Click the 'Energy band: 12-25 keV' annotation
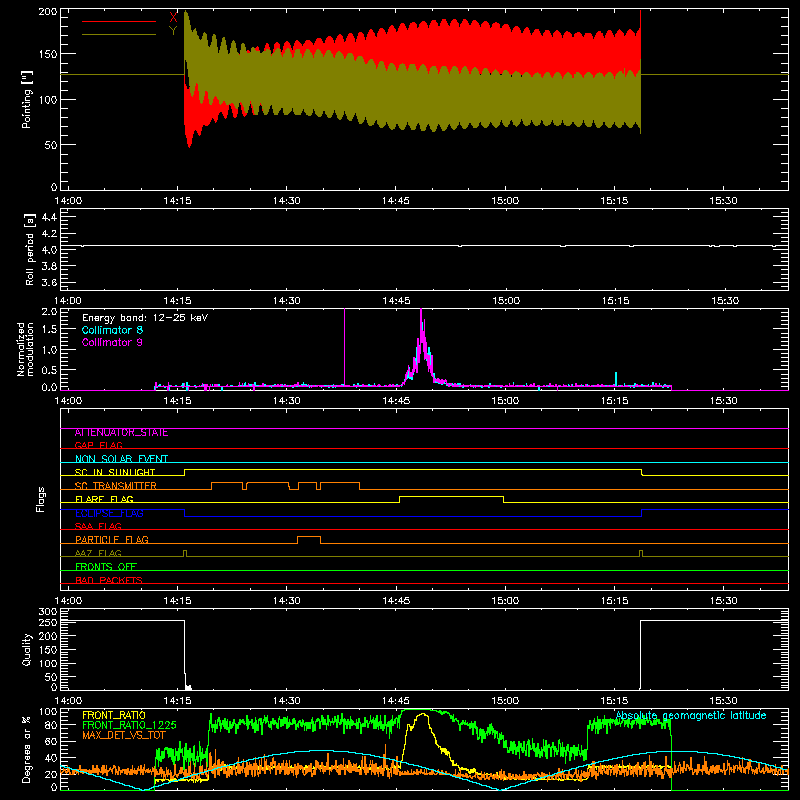The image size is (800, 800). tap(145, 318)
